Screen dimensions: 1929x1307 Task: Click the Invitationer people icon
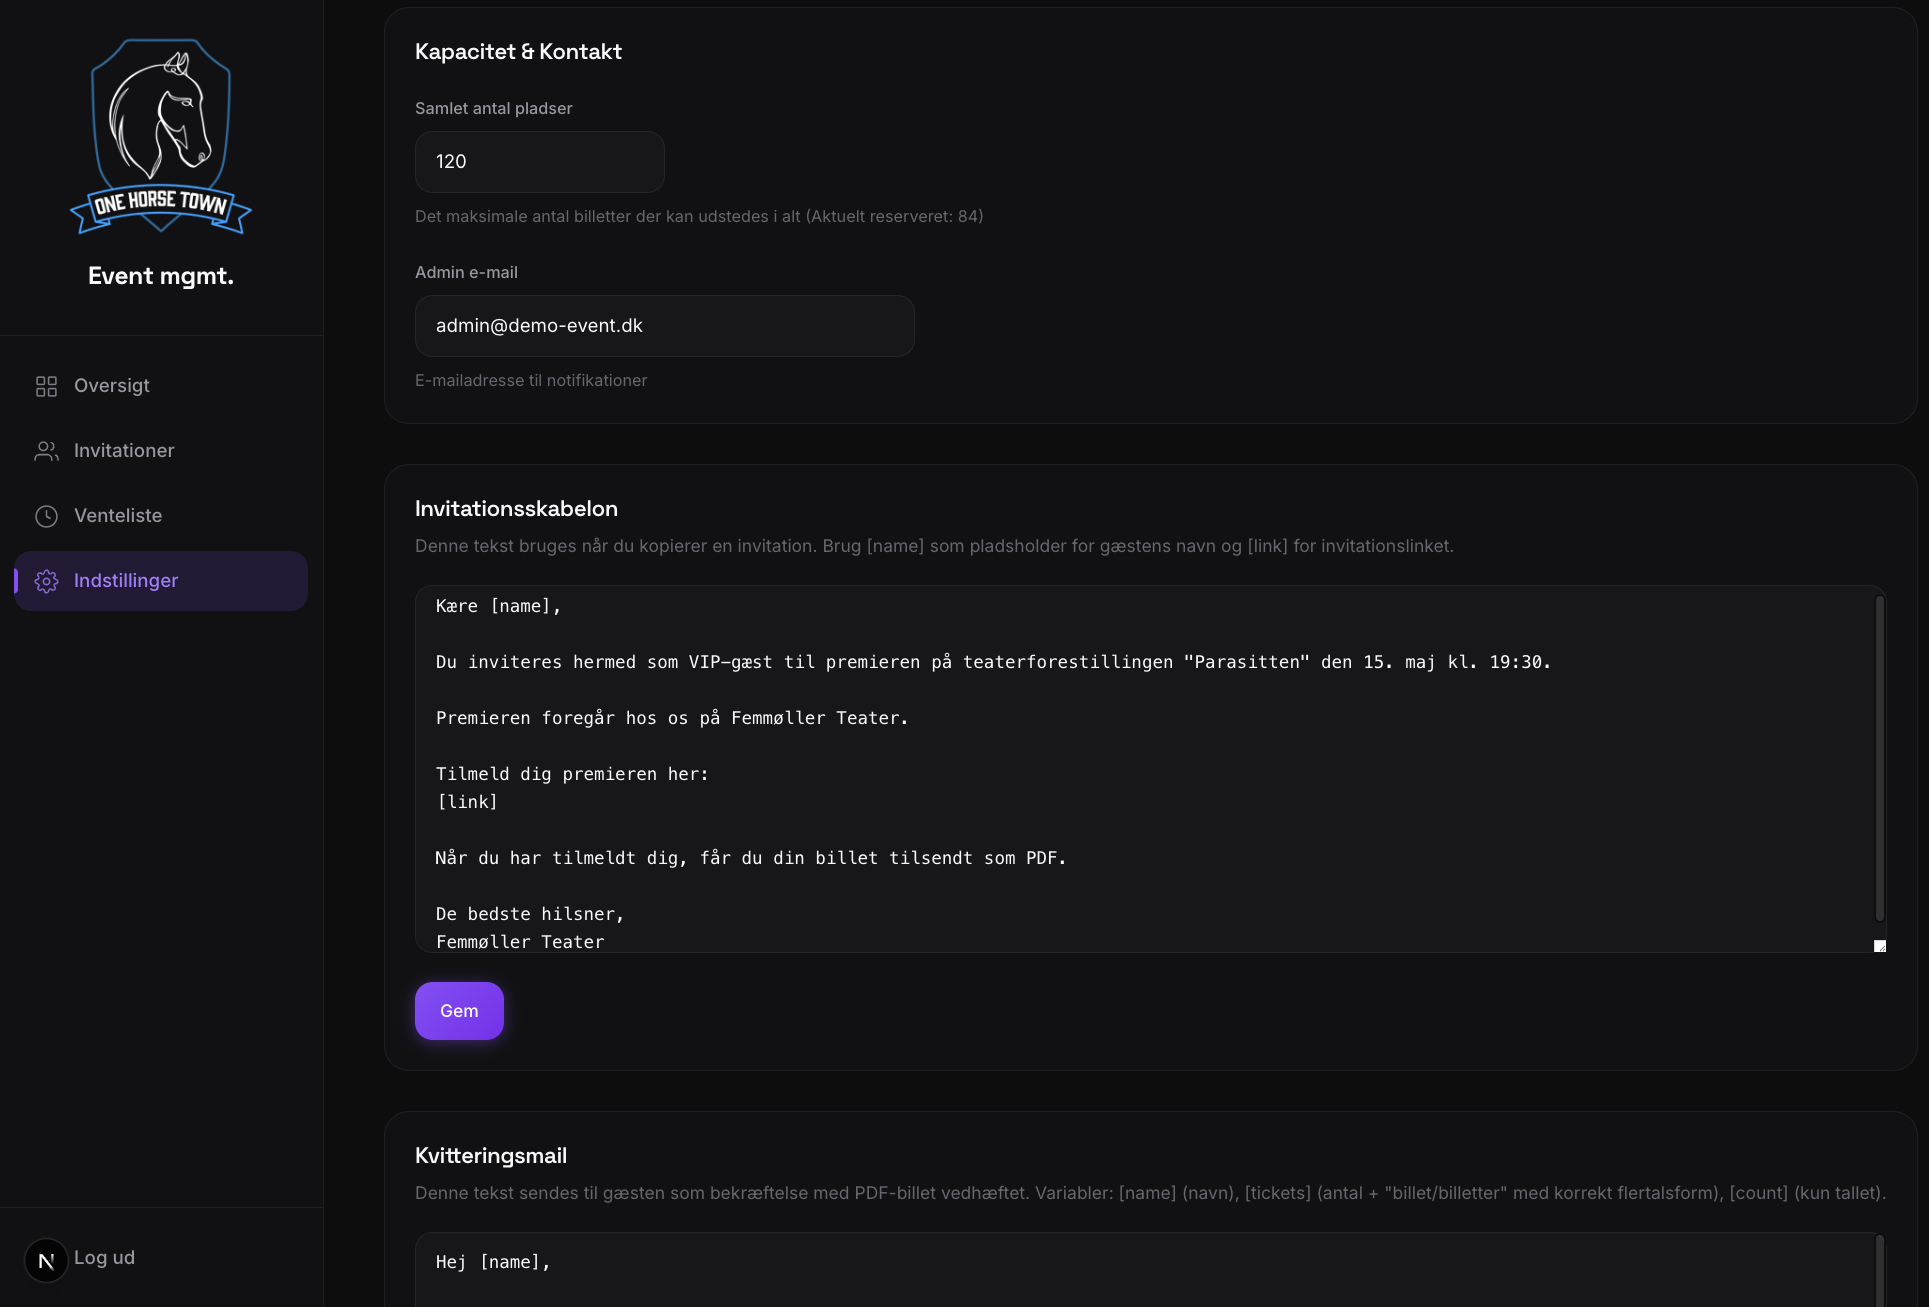pos(46,451)
